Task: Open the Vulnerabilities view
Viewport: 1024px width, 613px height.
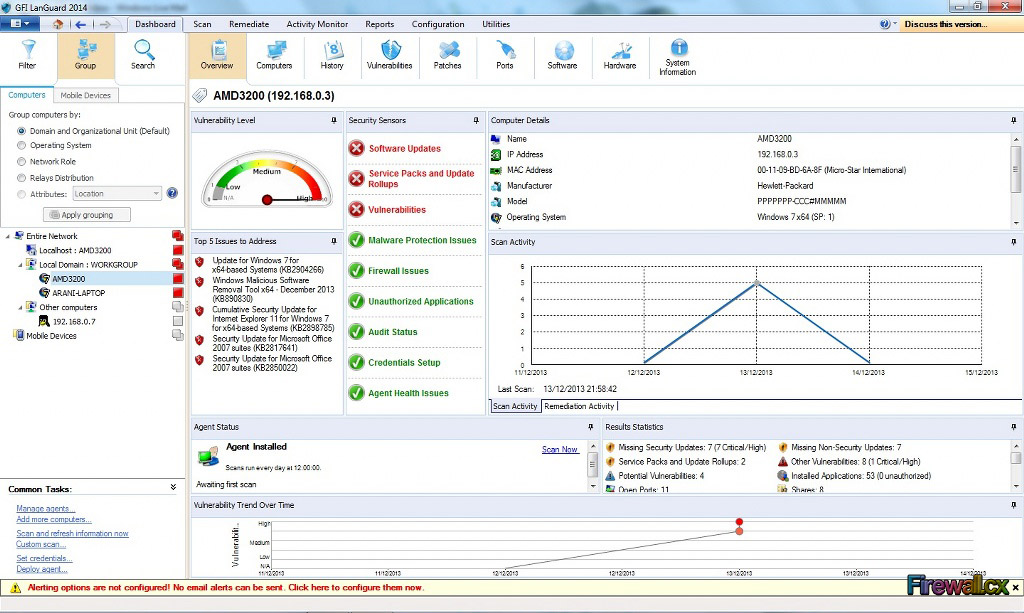Action: (390, 55)
